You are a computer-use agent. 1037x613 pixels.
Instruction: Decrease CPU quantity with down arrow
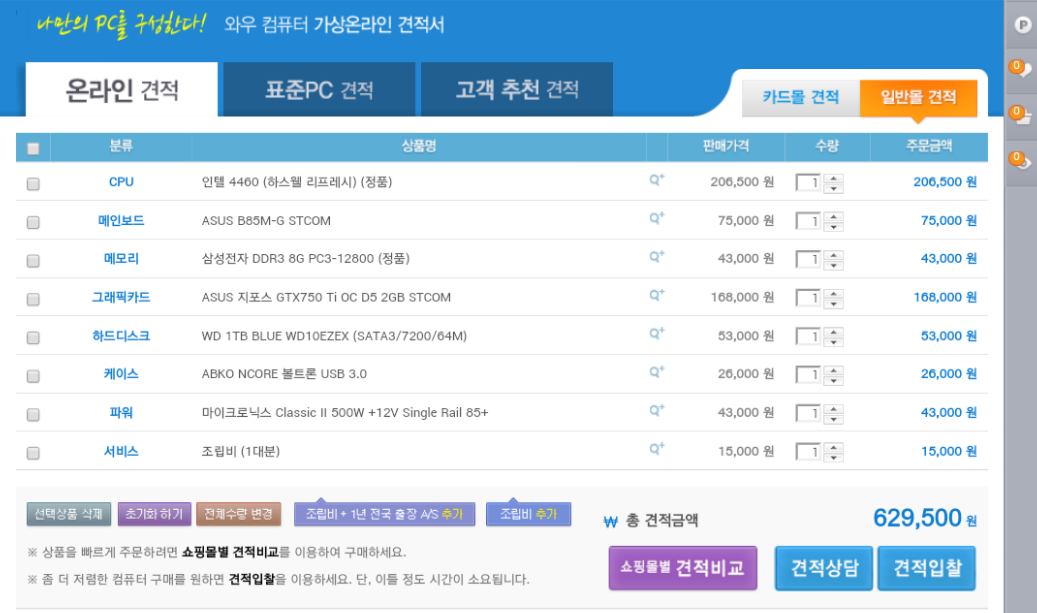coord(833,188)
